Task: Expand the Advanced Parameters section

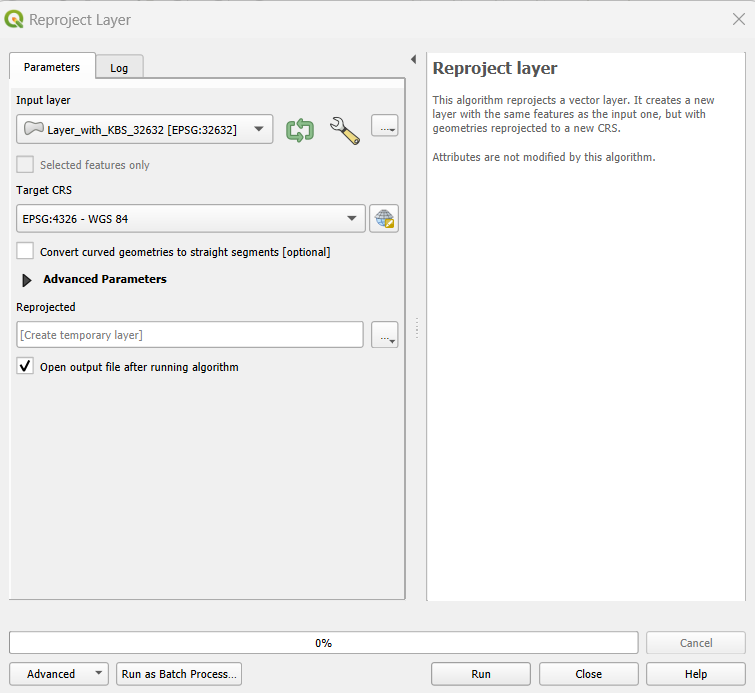Action: pyautogui.click(x=27, y=280)
